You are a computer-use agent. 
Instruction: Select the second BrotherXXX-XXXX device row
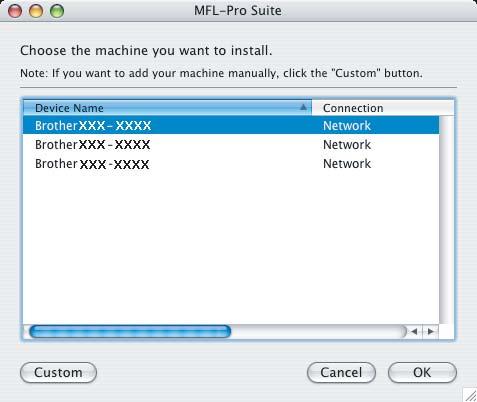(x=231, y=145)
